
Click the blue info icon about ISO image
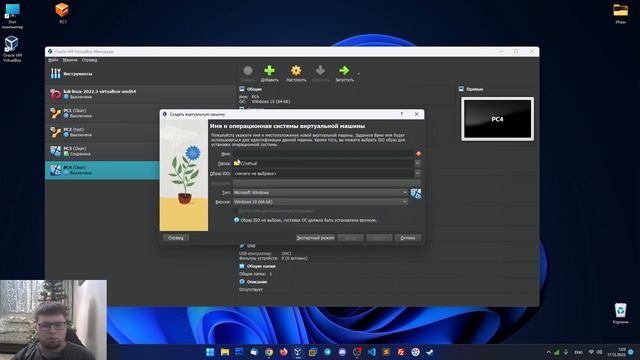[x=236, y=220]
